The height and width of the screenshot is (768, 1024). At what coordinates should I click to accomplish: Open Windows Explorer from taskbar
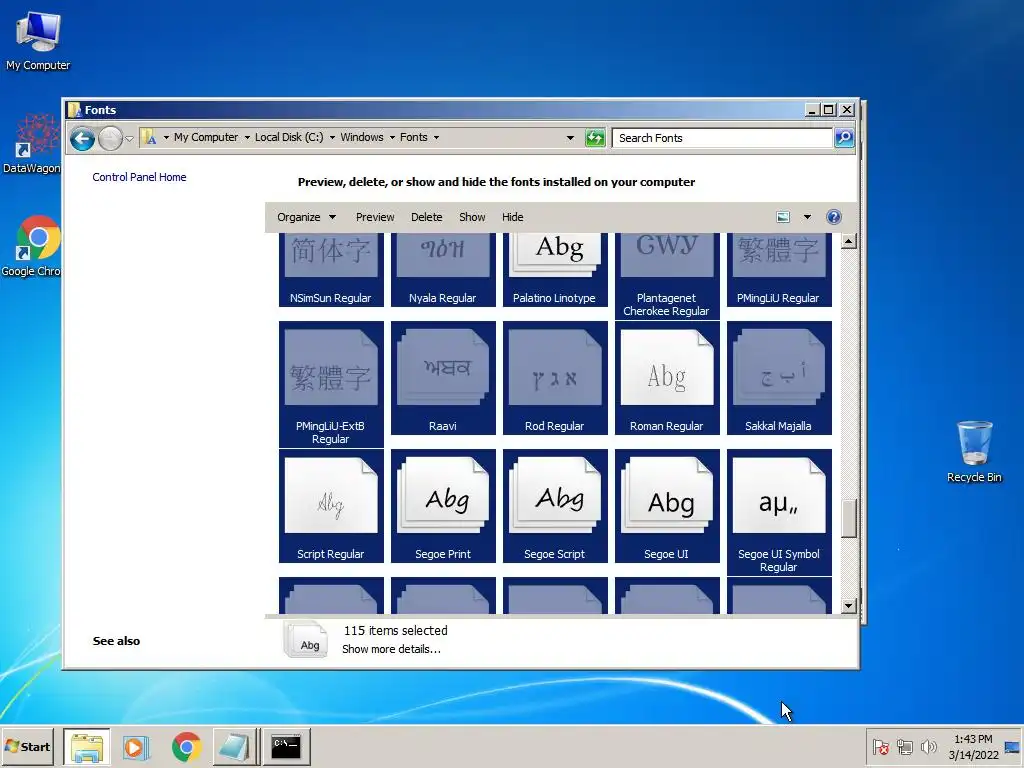coord(87,746)
